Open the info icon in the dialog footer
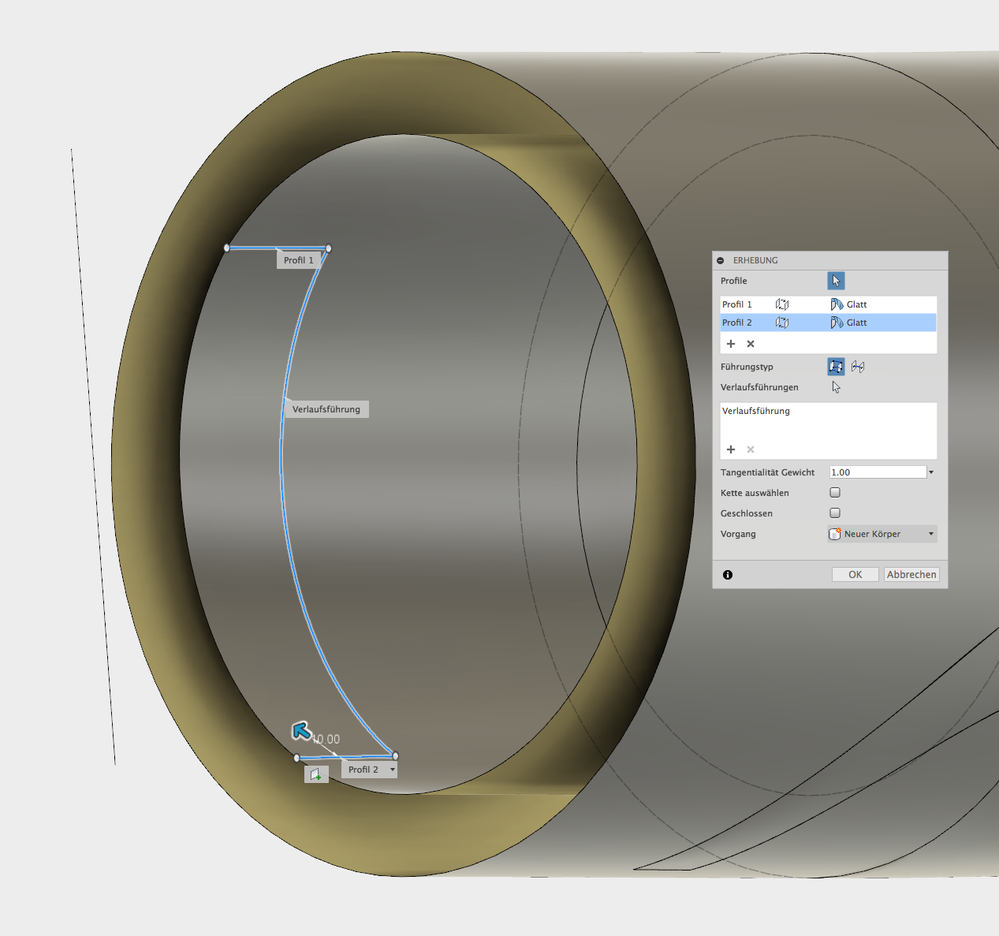Viewport: 999px width, 936px height. pyautogui.click(x=728, y=575)
